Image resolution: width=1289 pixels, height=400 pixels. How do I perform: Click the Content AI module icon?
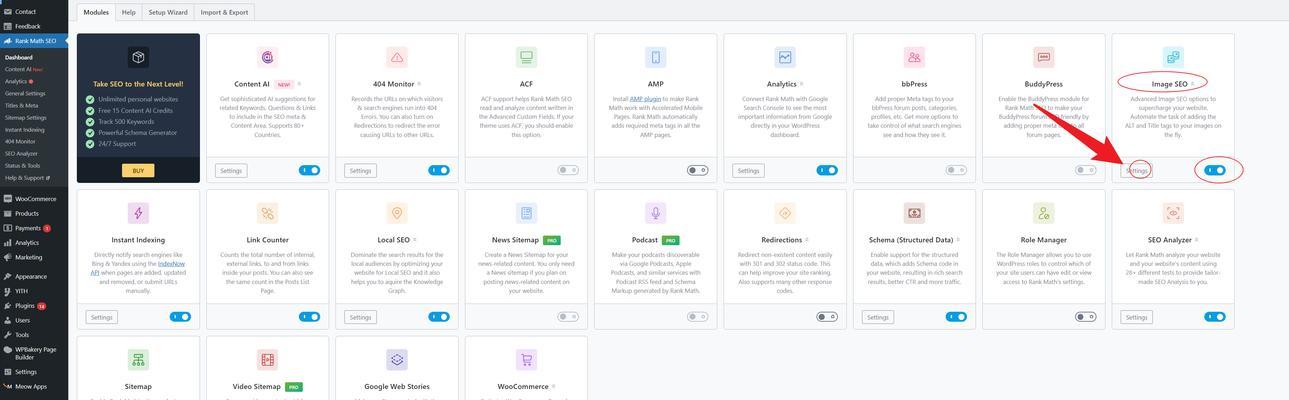267,57
